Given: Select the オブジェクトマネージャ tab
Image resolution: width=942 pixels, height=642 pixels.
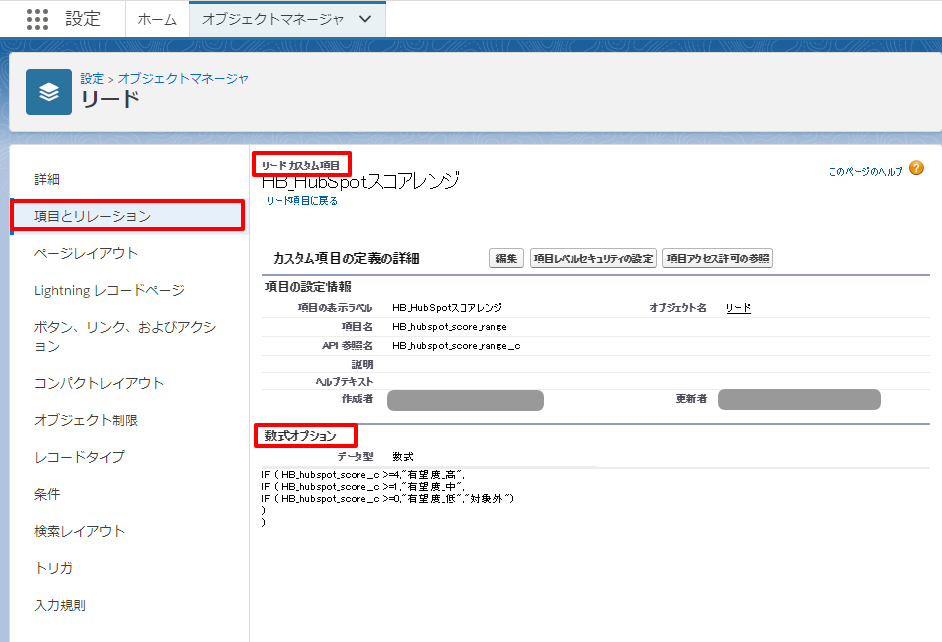Looking at the screenshot, I should [x=273, y=19].
